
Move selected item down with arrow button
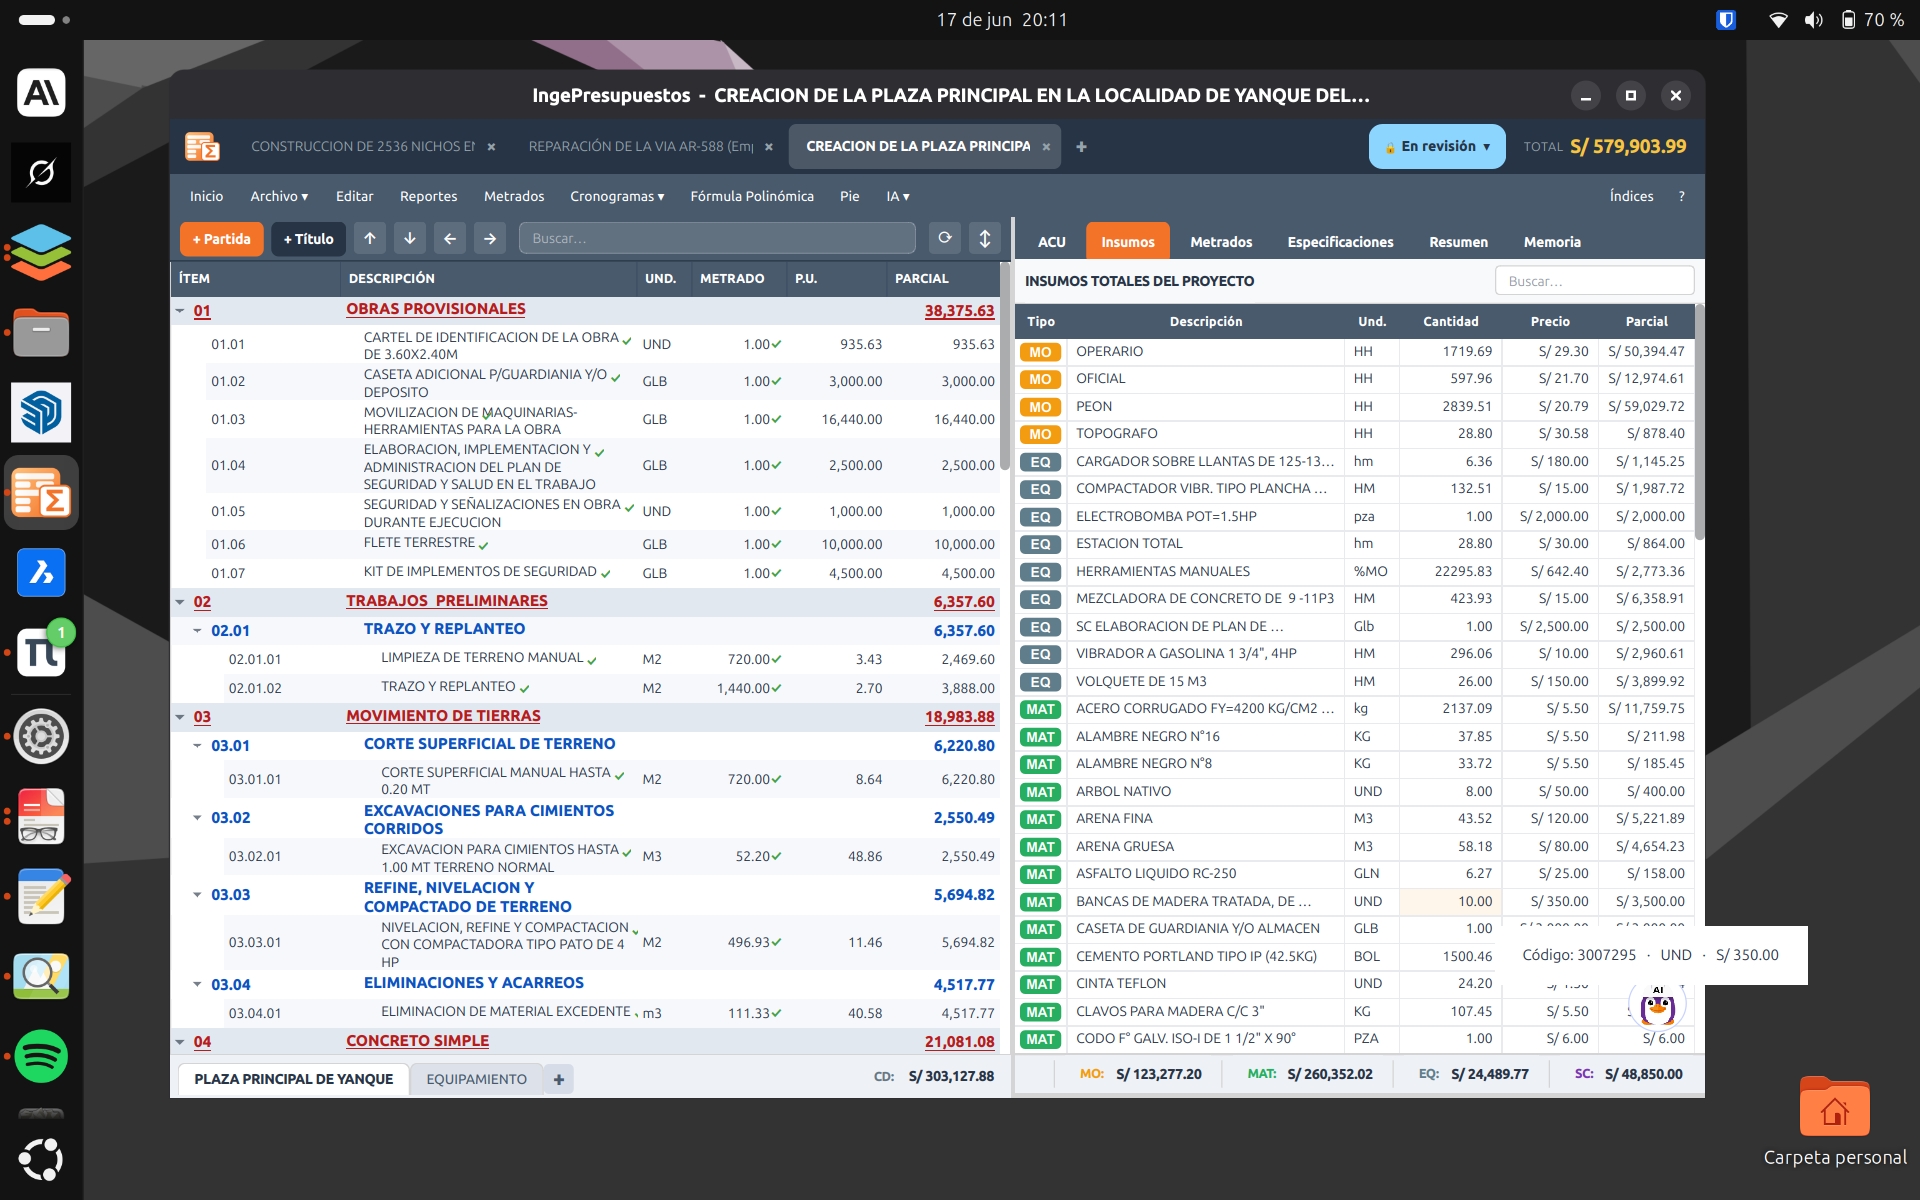click(410, 239)
